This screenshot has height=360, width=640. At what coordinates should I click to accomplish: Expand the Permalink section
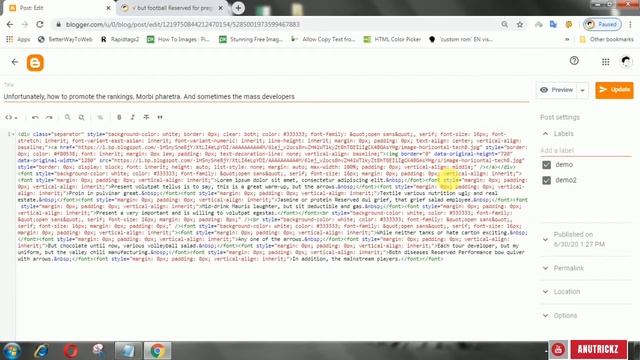coord(545,268)
